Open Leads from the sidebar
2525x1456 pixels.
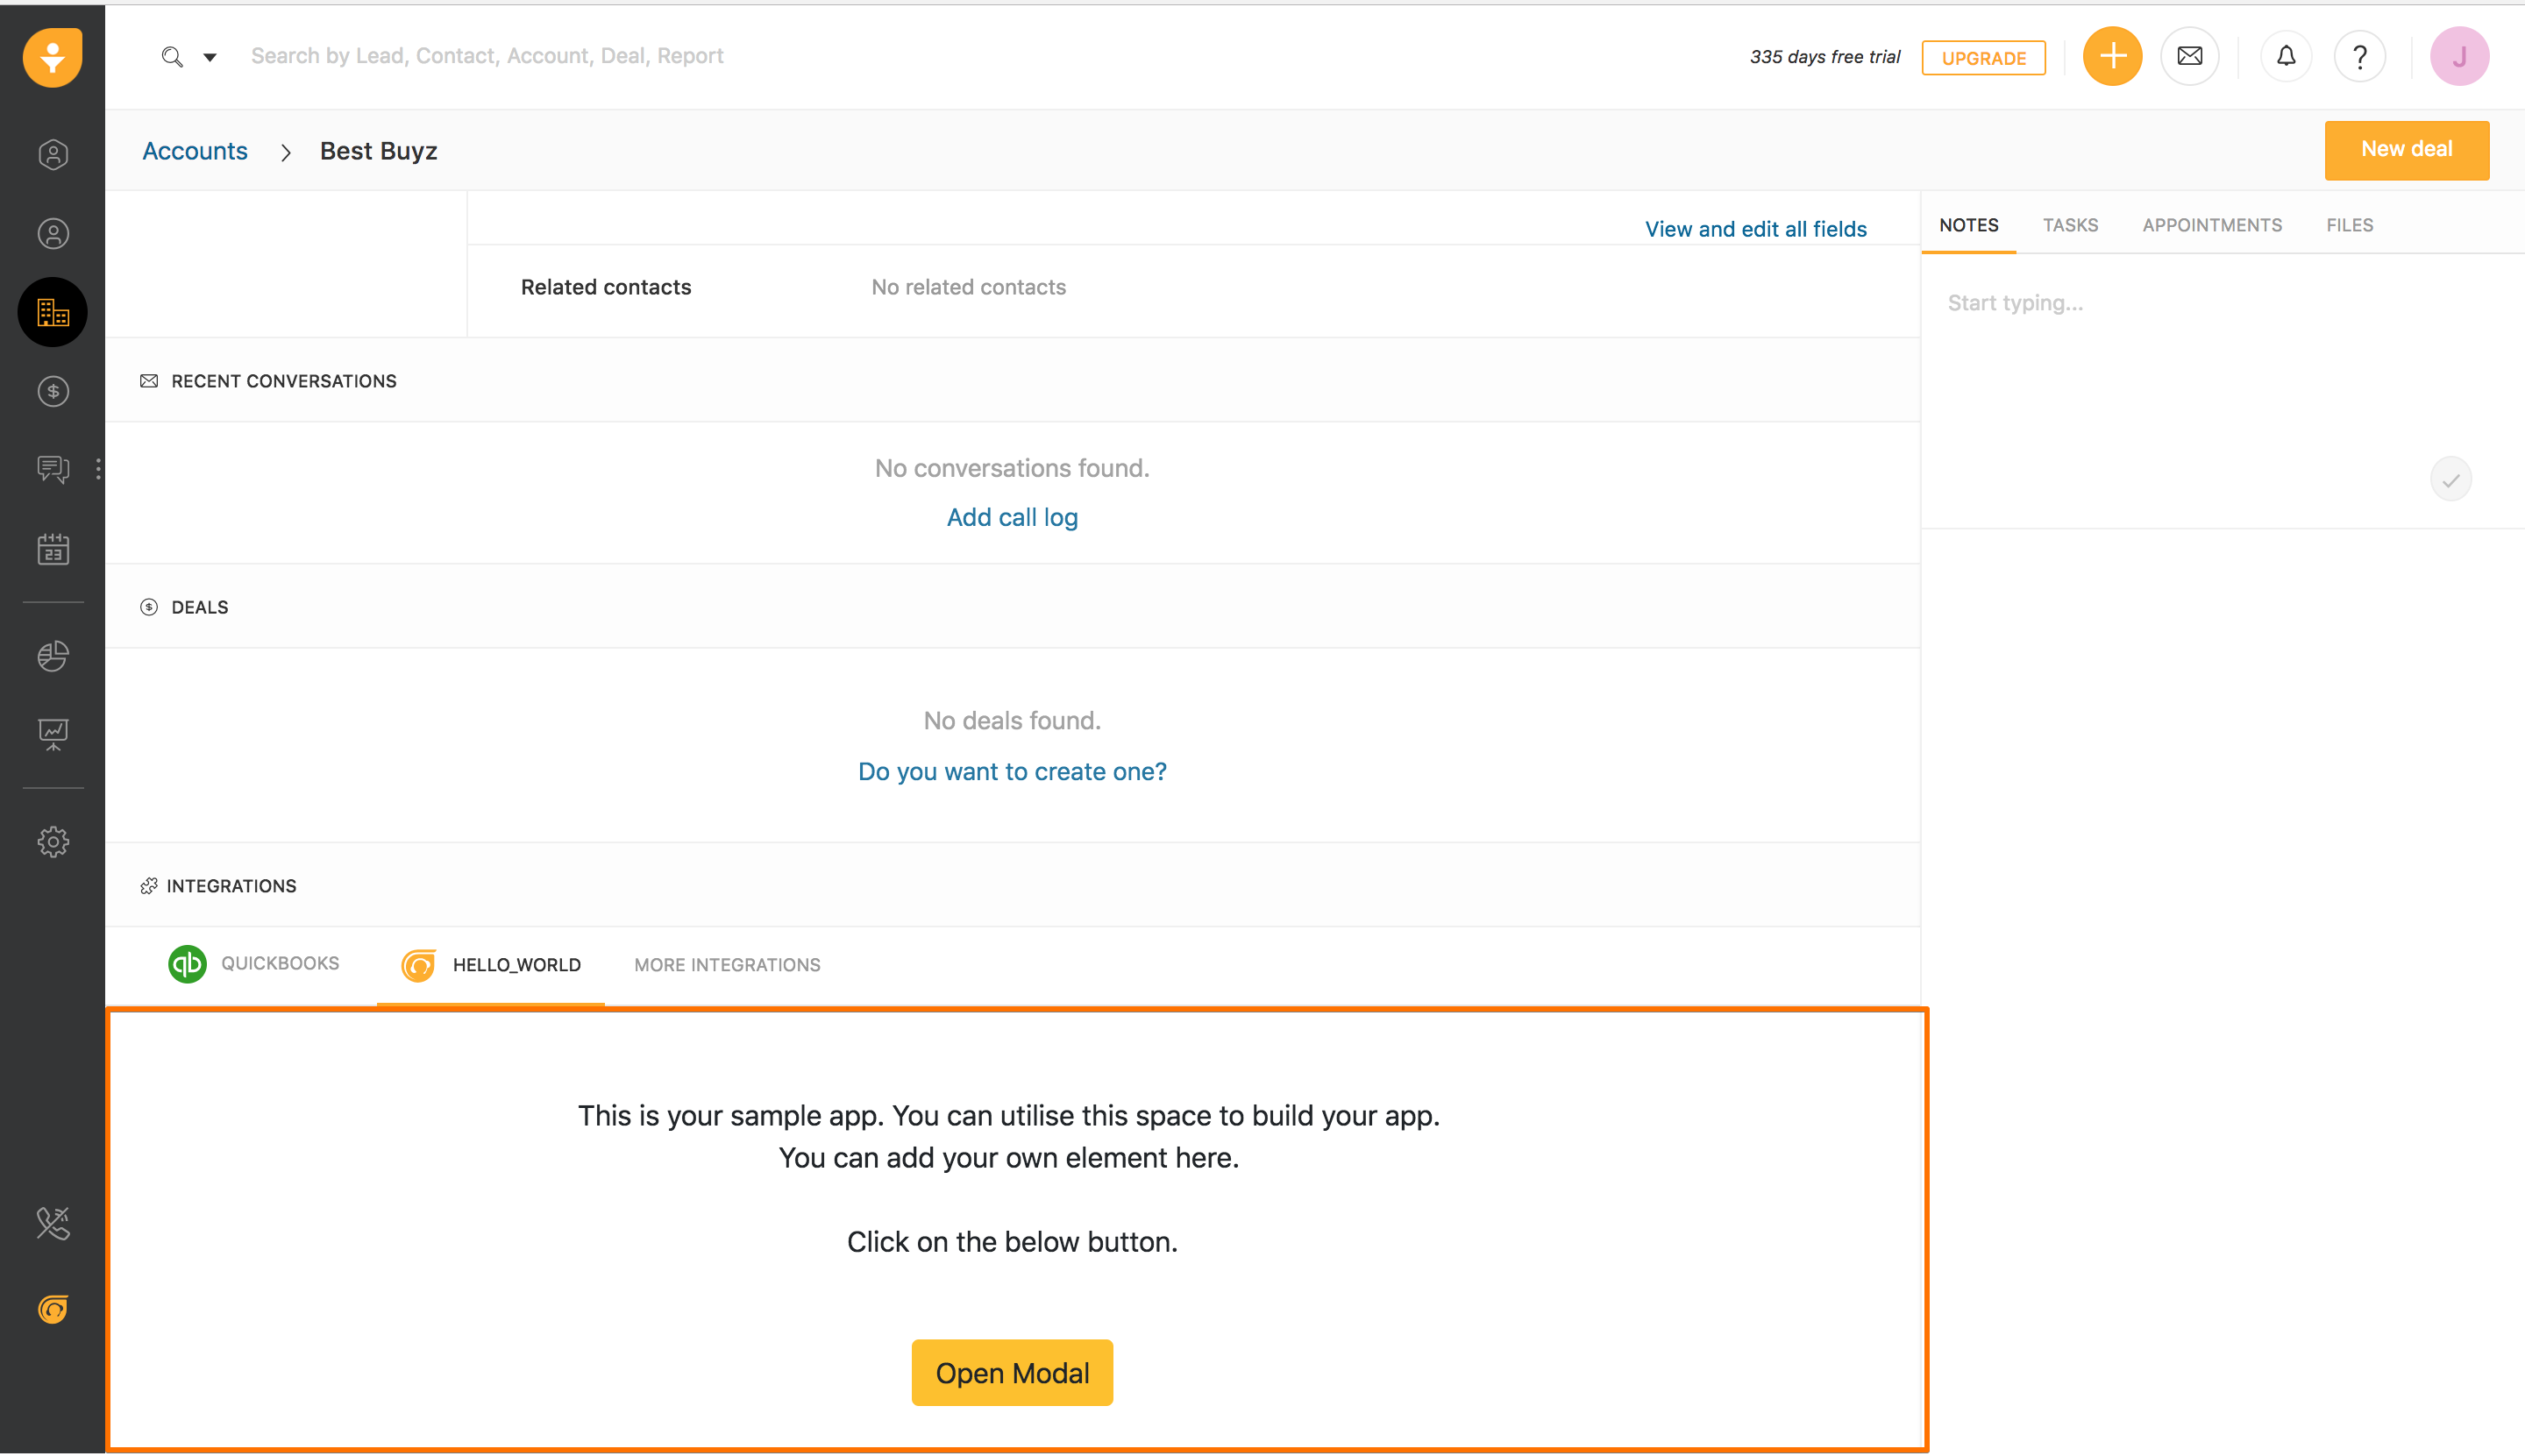(53, 155)
